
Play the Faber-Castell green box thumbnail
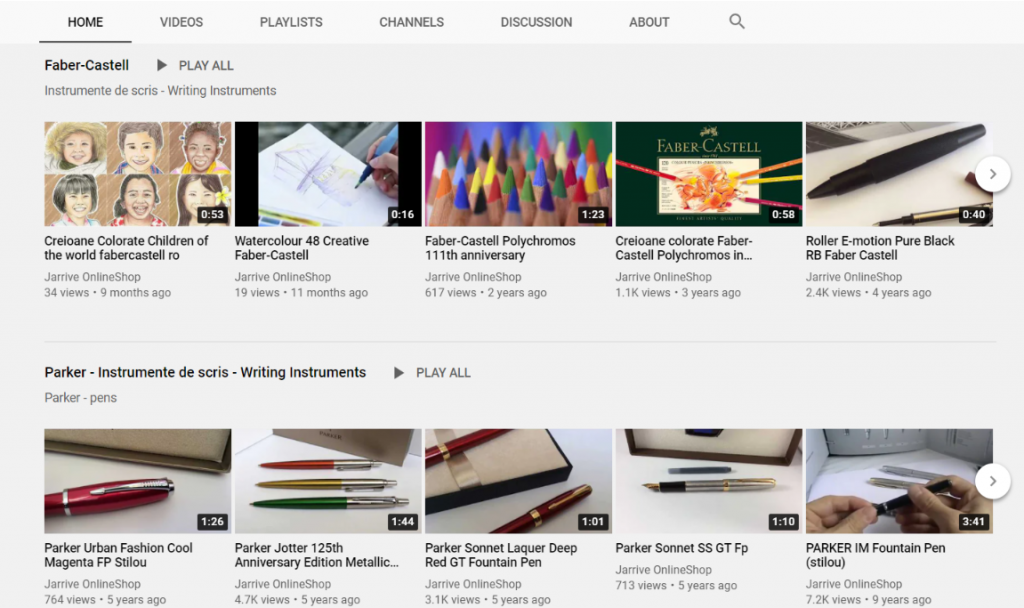click(709, 174)
